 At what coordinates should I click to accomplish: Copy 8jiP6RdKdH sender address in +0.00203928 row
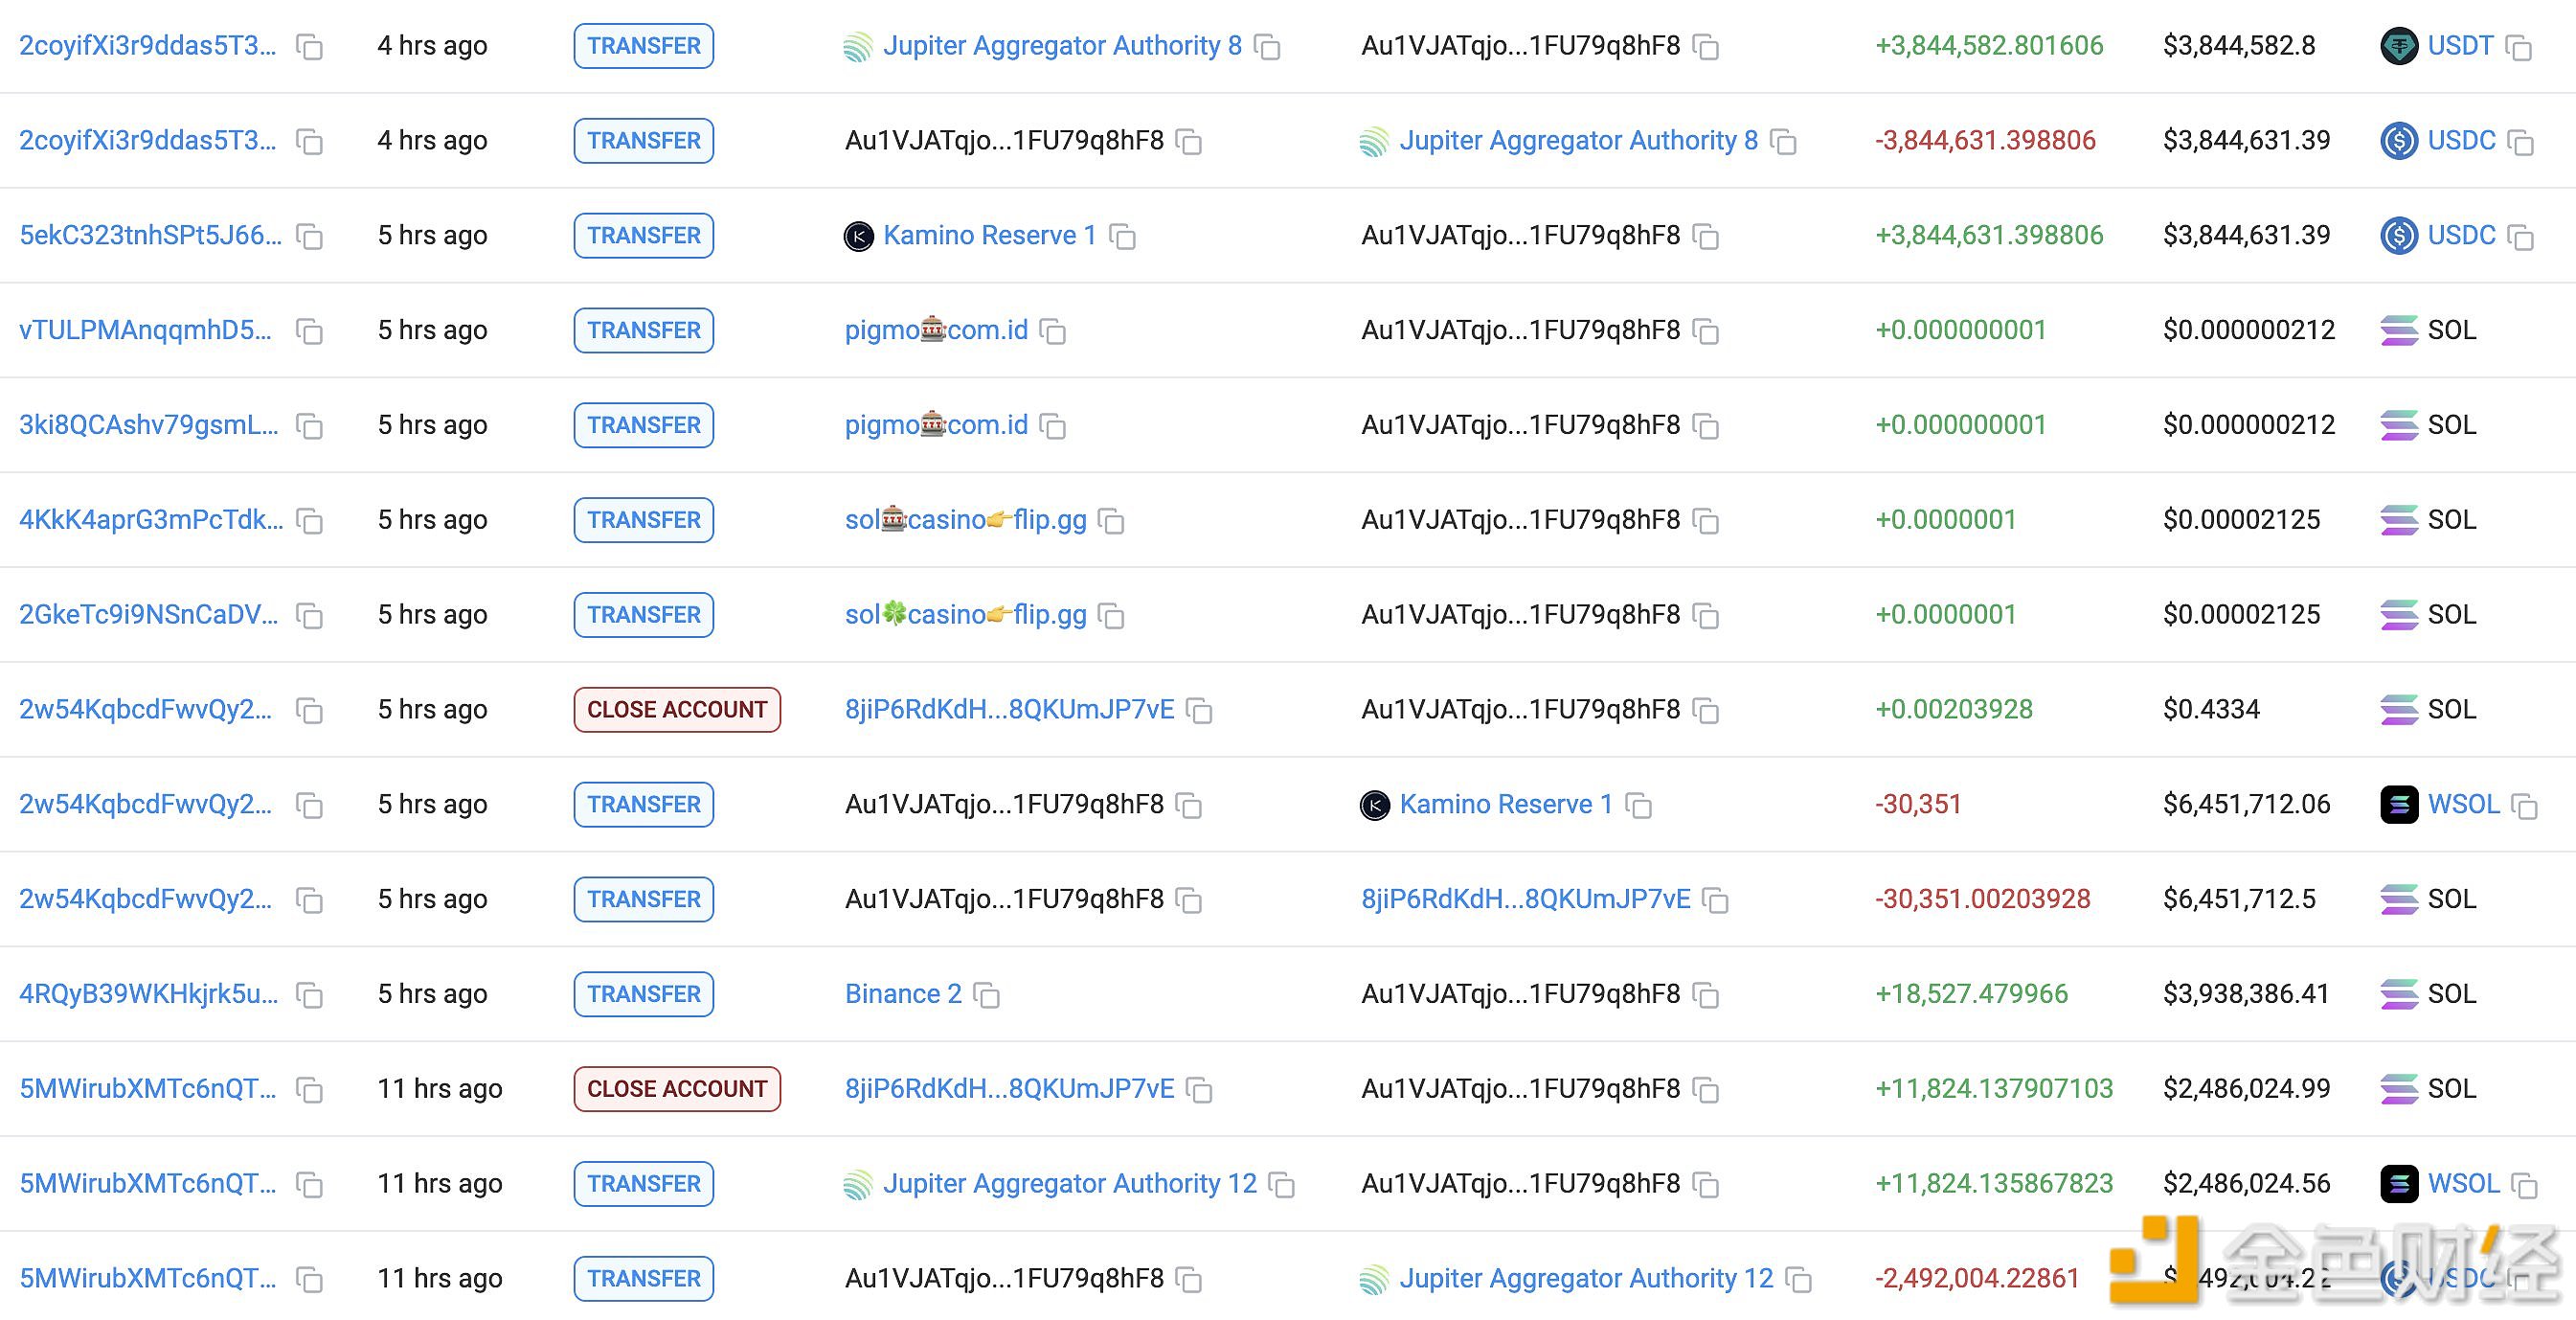click(1199, 711)
